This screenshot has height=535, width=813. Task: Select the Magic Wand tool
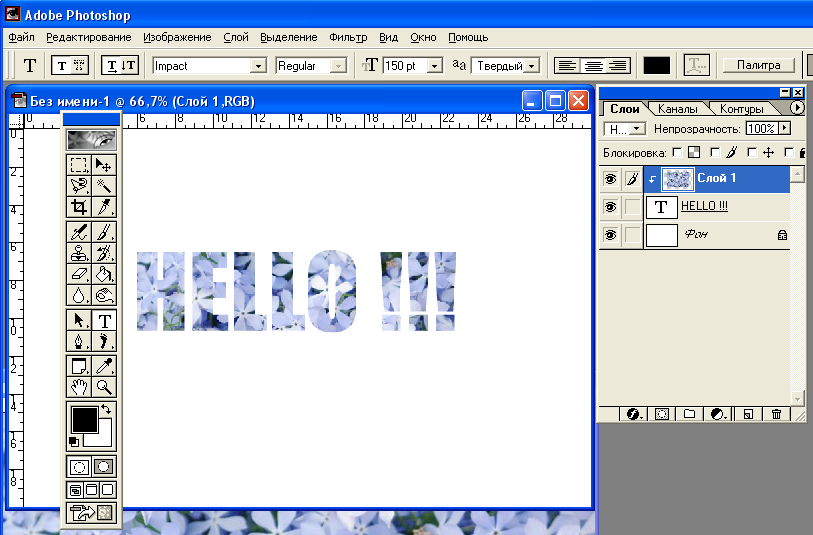tap(104, 185)
